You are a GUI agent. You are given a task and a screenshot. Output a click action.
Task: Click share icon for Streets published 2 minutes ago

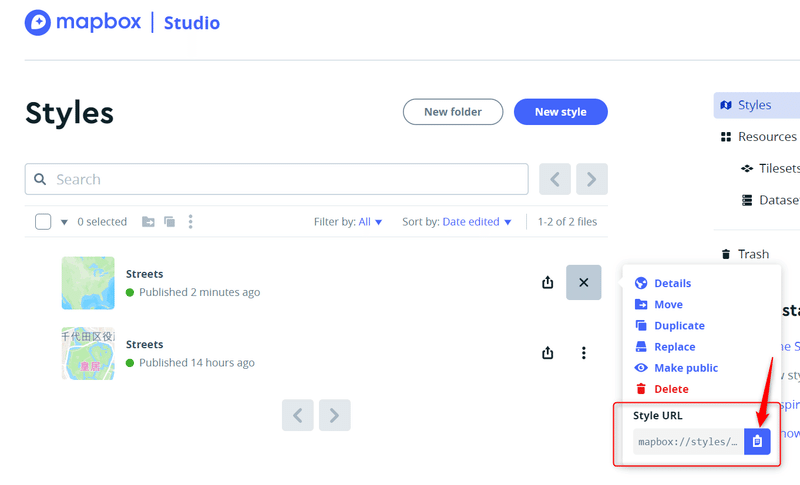pos(547,282)
